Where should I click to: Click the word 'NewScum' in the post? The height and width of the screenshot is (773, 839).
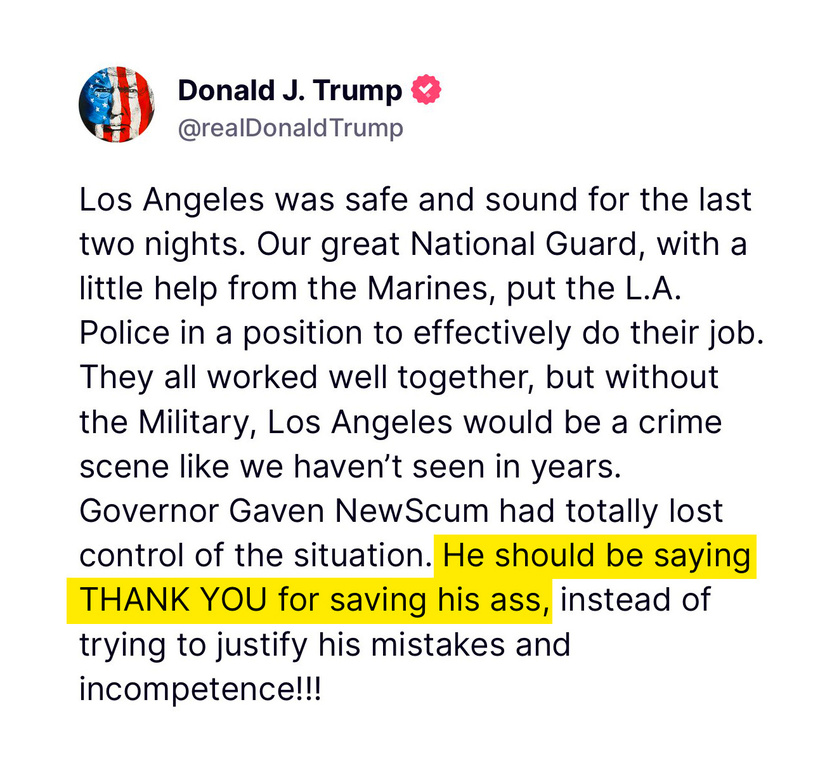click(412, 510)
